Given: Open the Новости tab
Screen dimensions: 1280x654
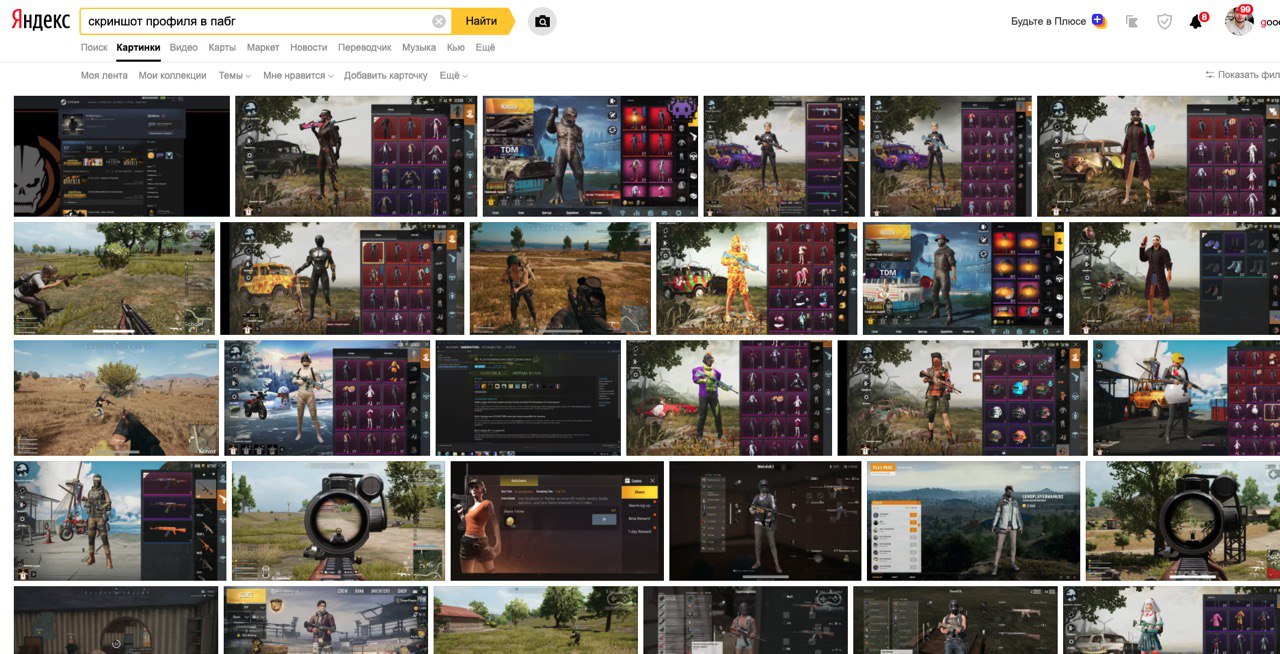Looking at the screenshot, I should tap(308, 47).
